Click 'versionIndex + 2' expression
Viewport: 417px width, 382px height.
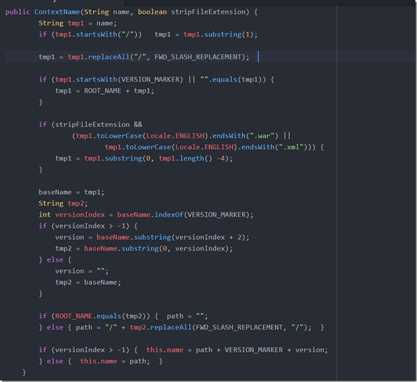click(x=208, y=237)
